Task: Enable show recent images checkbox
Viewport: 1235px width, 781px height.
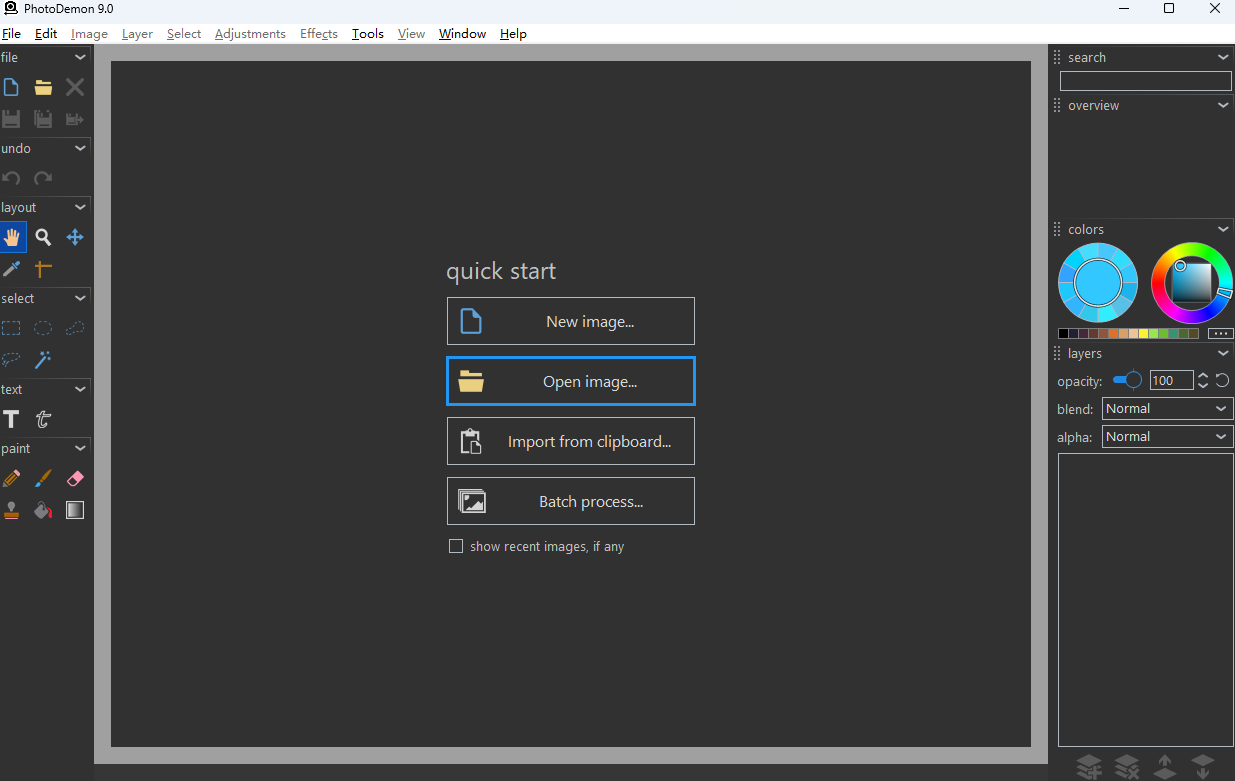Action: [456, 547]
